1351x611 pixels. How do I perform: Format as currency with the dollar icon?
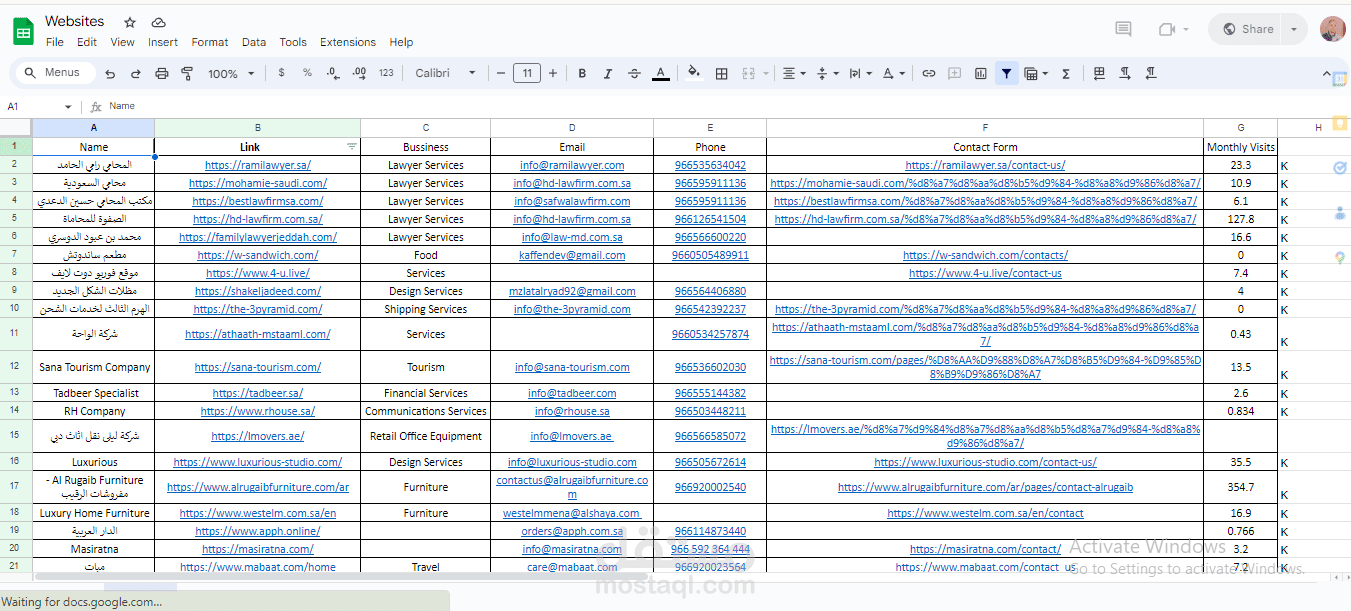281,73
